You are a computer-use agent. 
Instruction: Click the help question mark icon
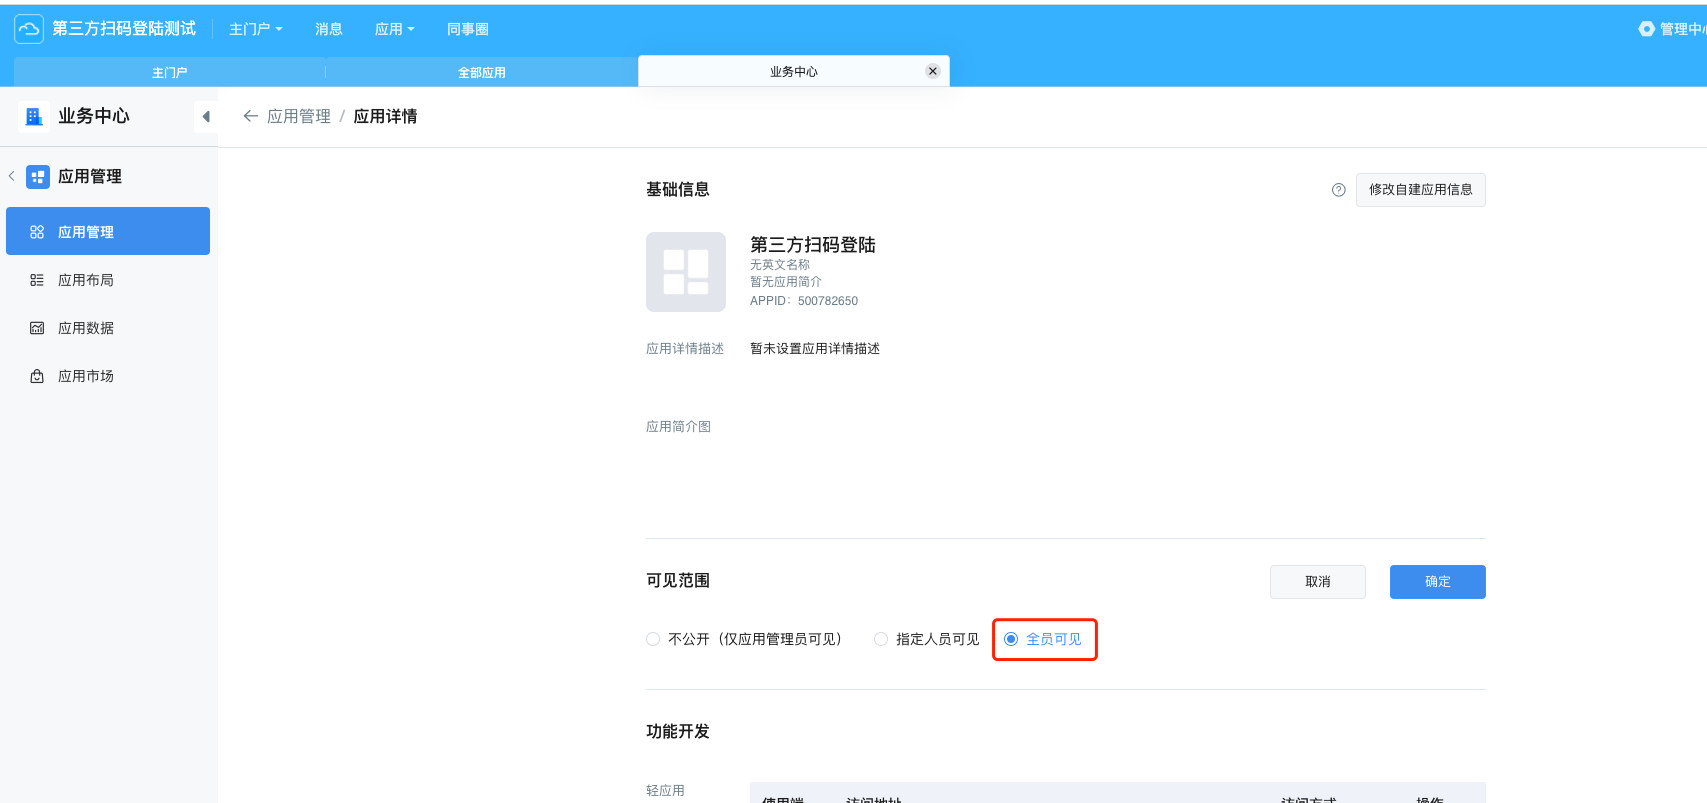tap(1338, 190)
